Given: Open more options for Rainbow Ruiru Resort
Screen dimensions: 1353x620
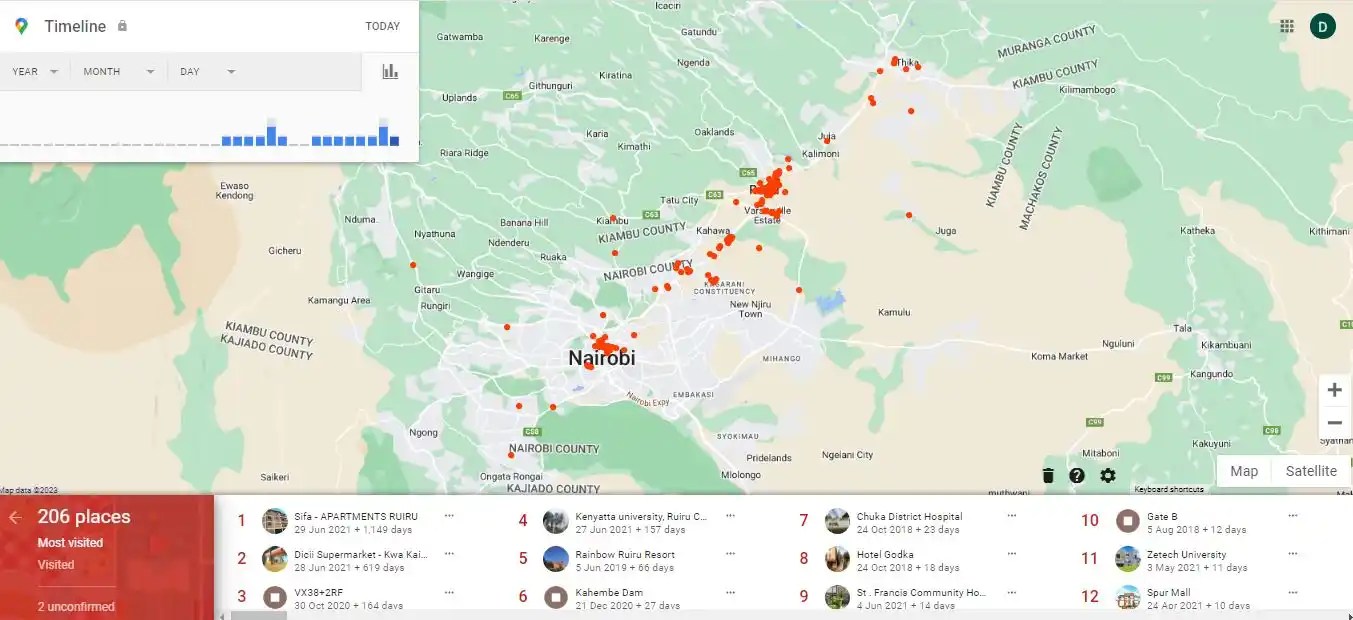Looking at the screenshot, I should 730,554.
